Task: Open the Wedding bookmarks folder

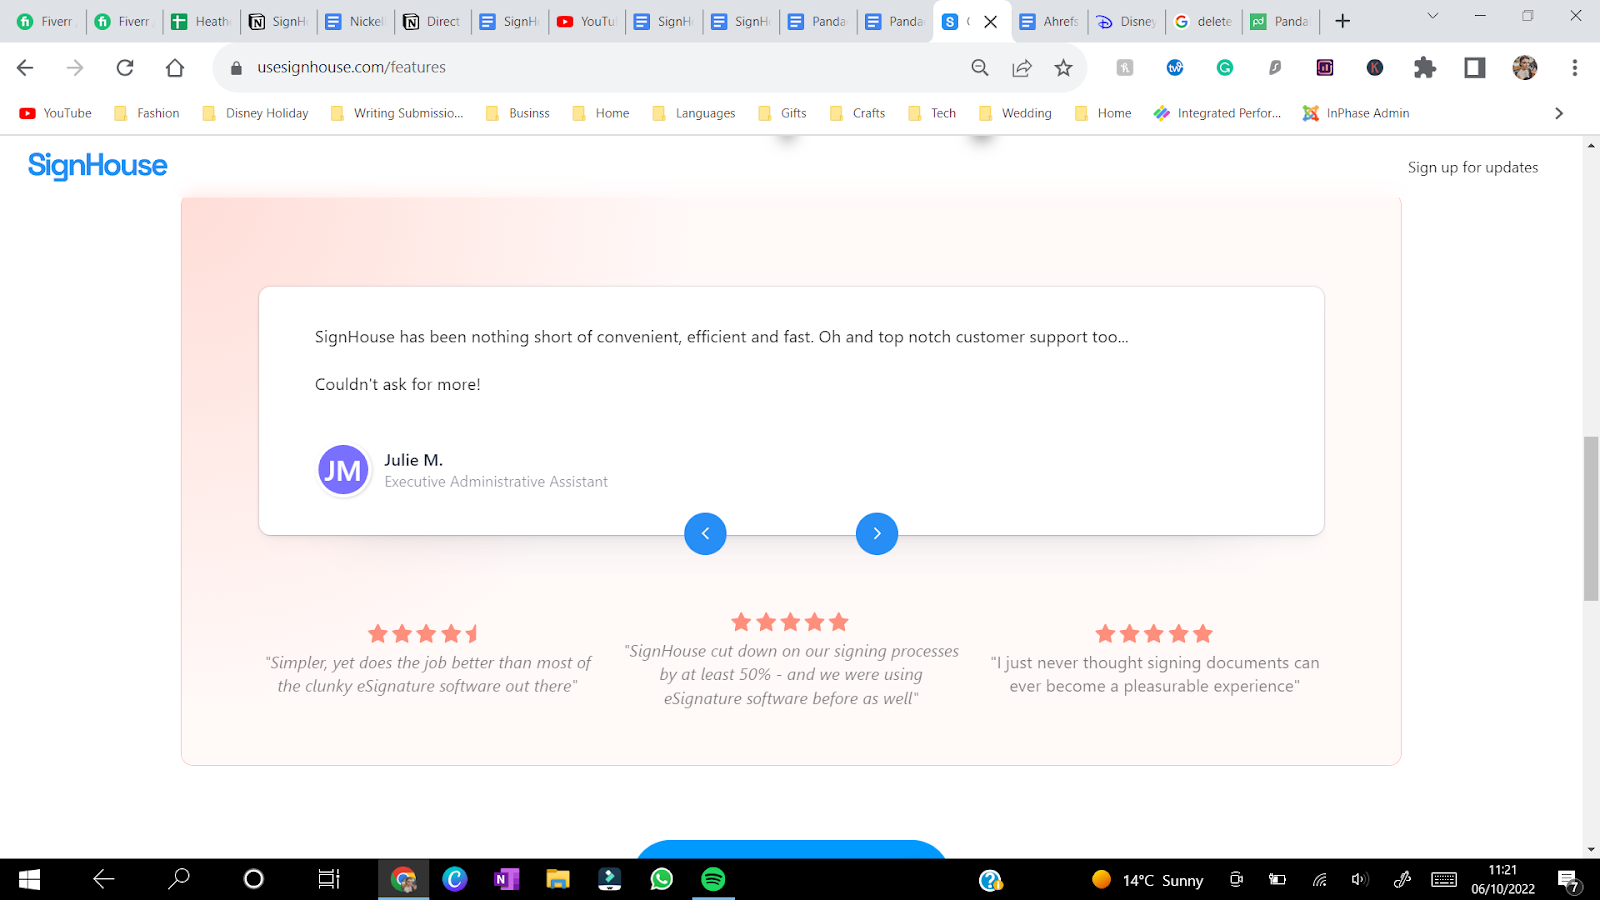Action: point(1016,113)
